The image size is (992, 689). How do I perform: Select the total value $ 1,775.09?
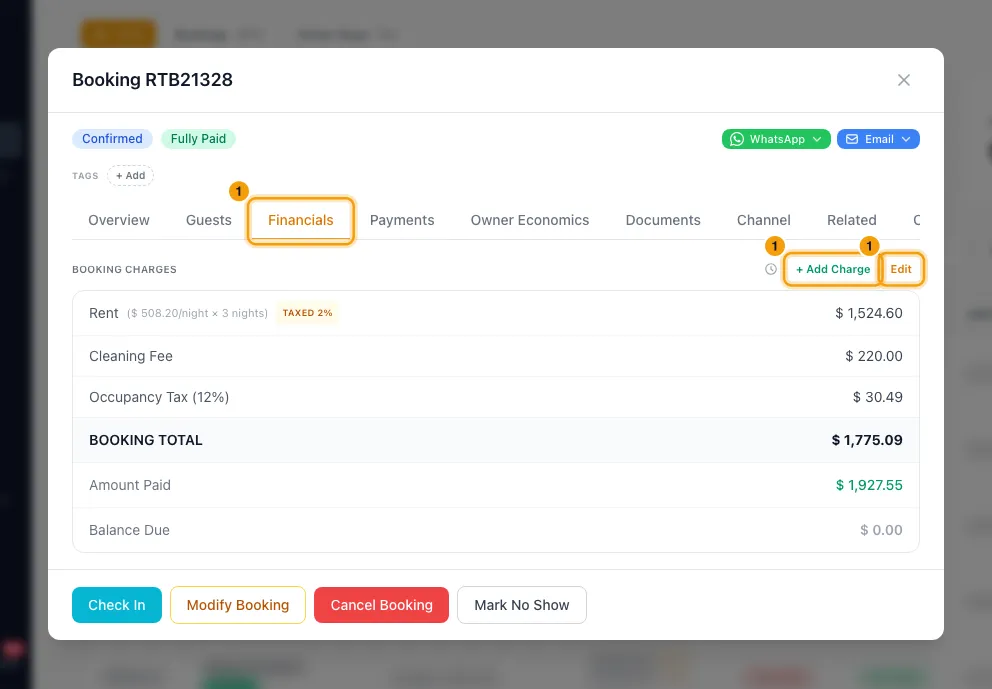coord(867,440)
